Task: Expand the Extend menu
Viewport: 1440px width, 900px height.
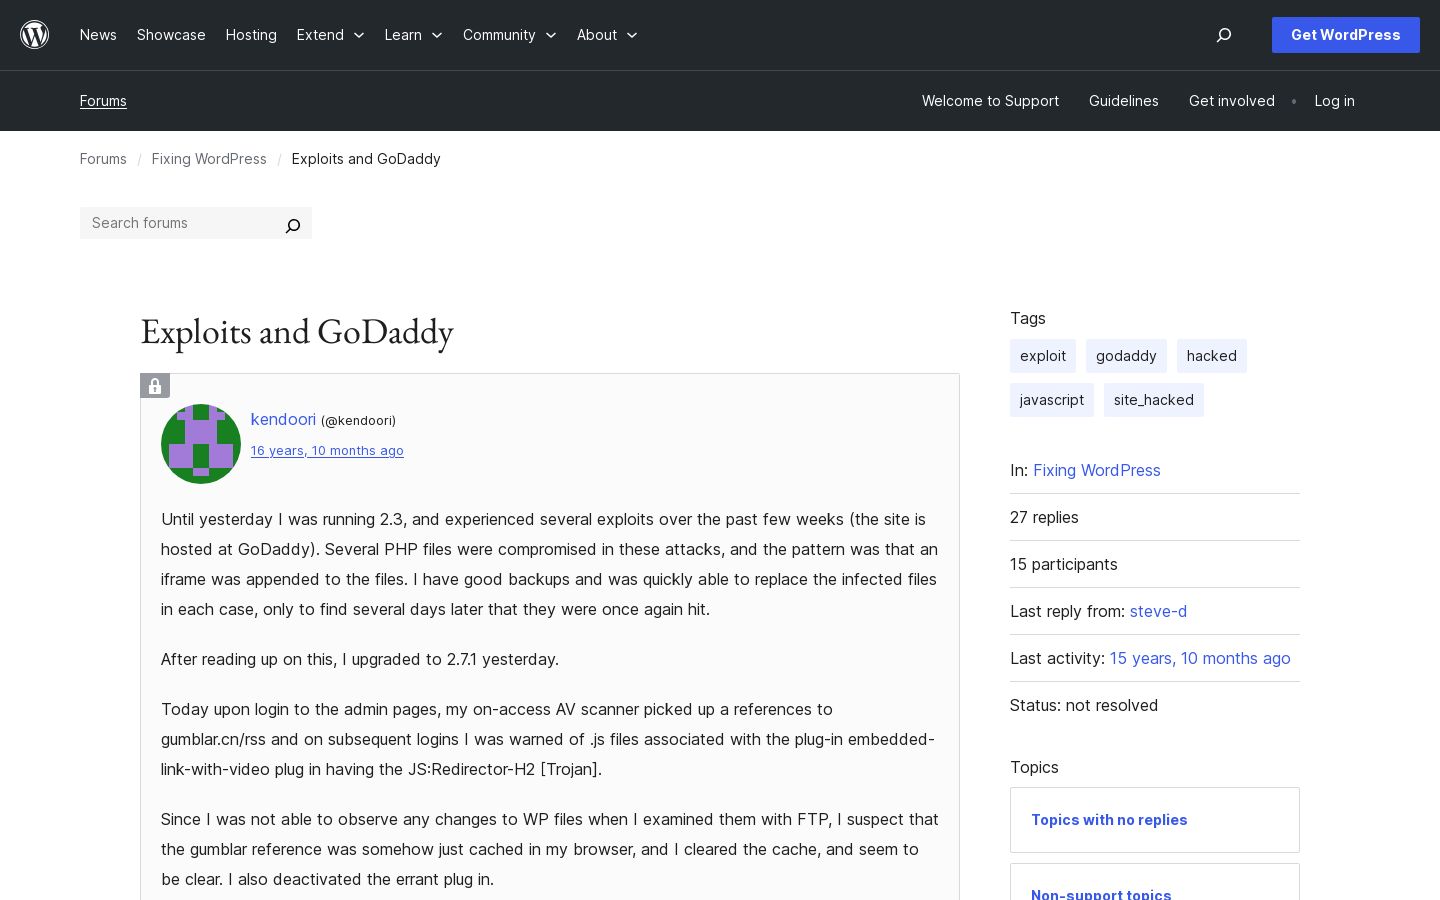Action: point(330,35)
